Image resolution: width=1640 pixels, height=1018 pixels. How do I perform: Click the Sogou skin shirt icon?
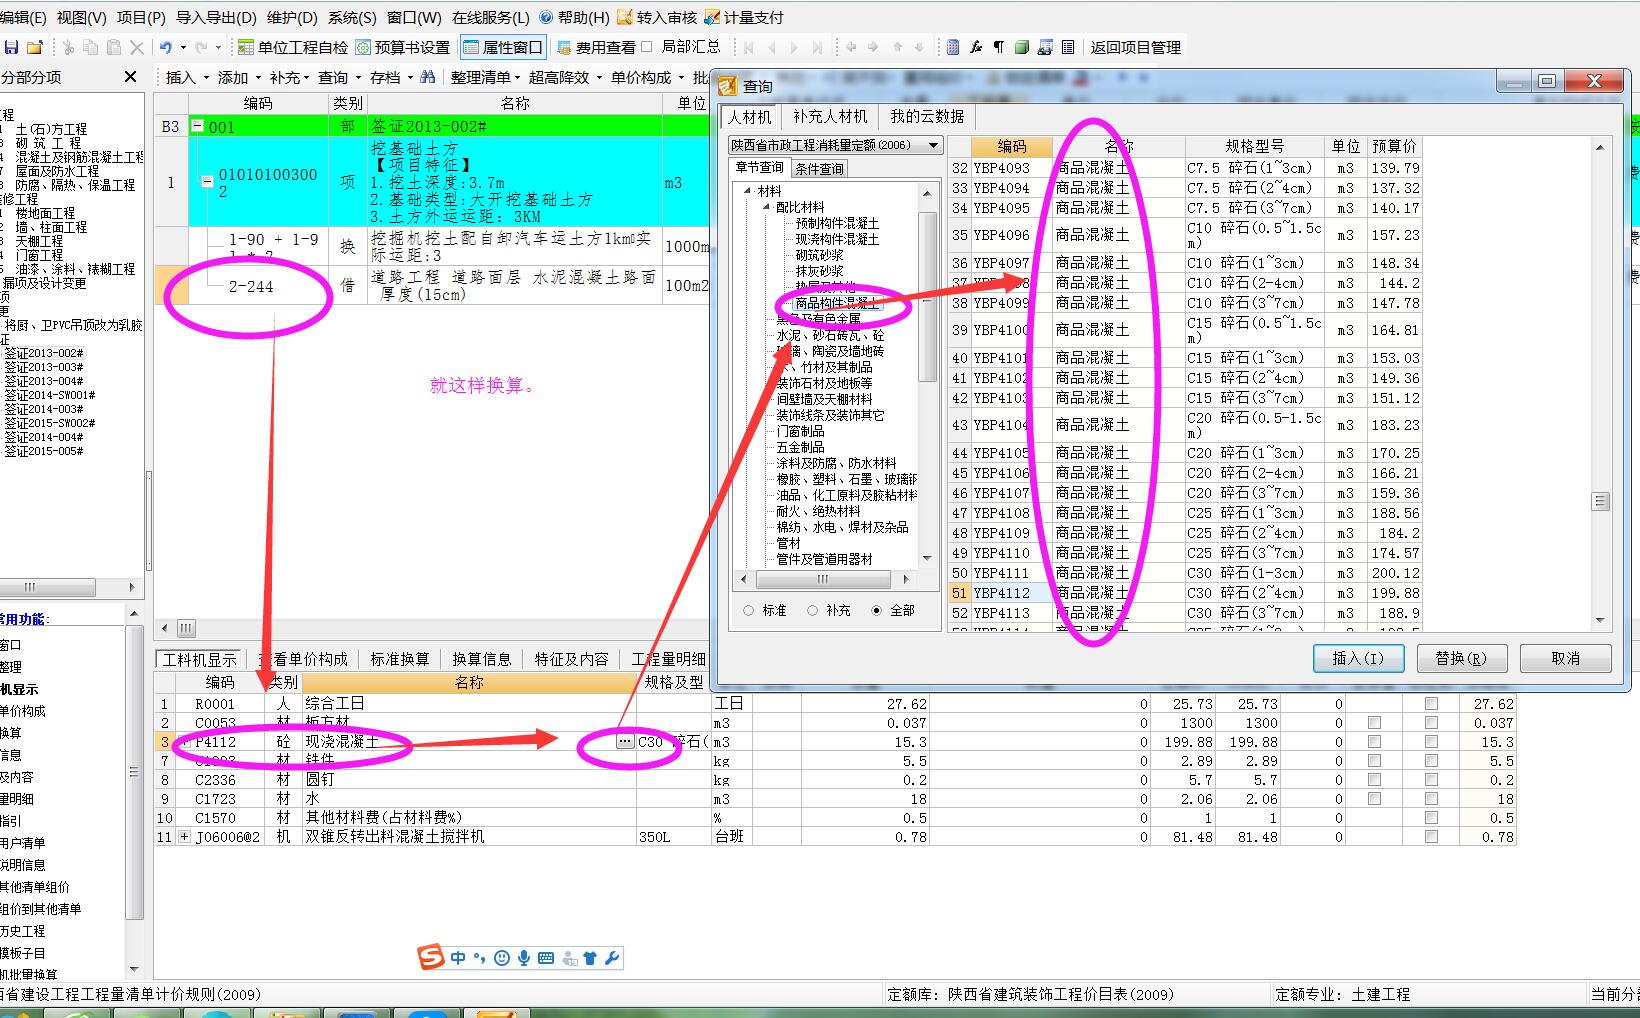click(590, 958)
